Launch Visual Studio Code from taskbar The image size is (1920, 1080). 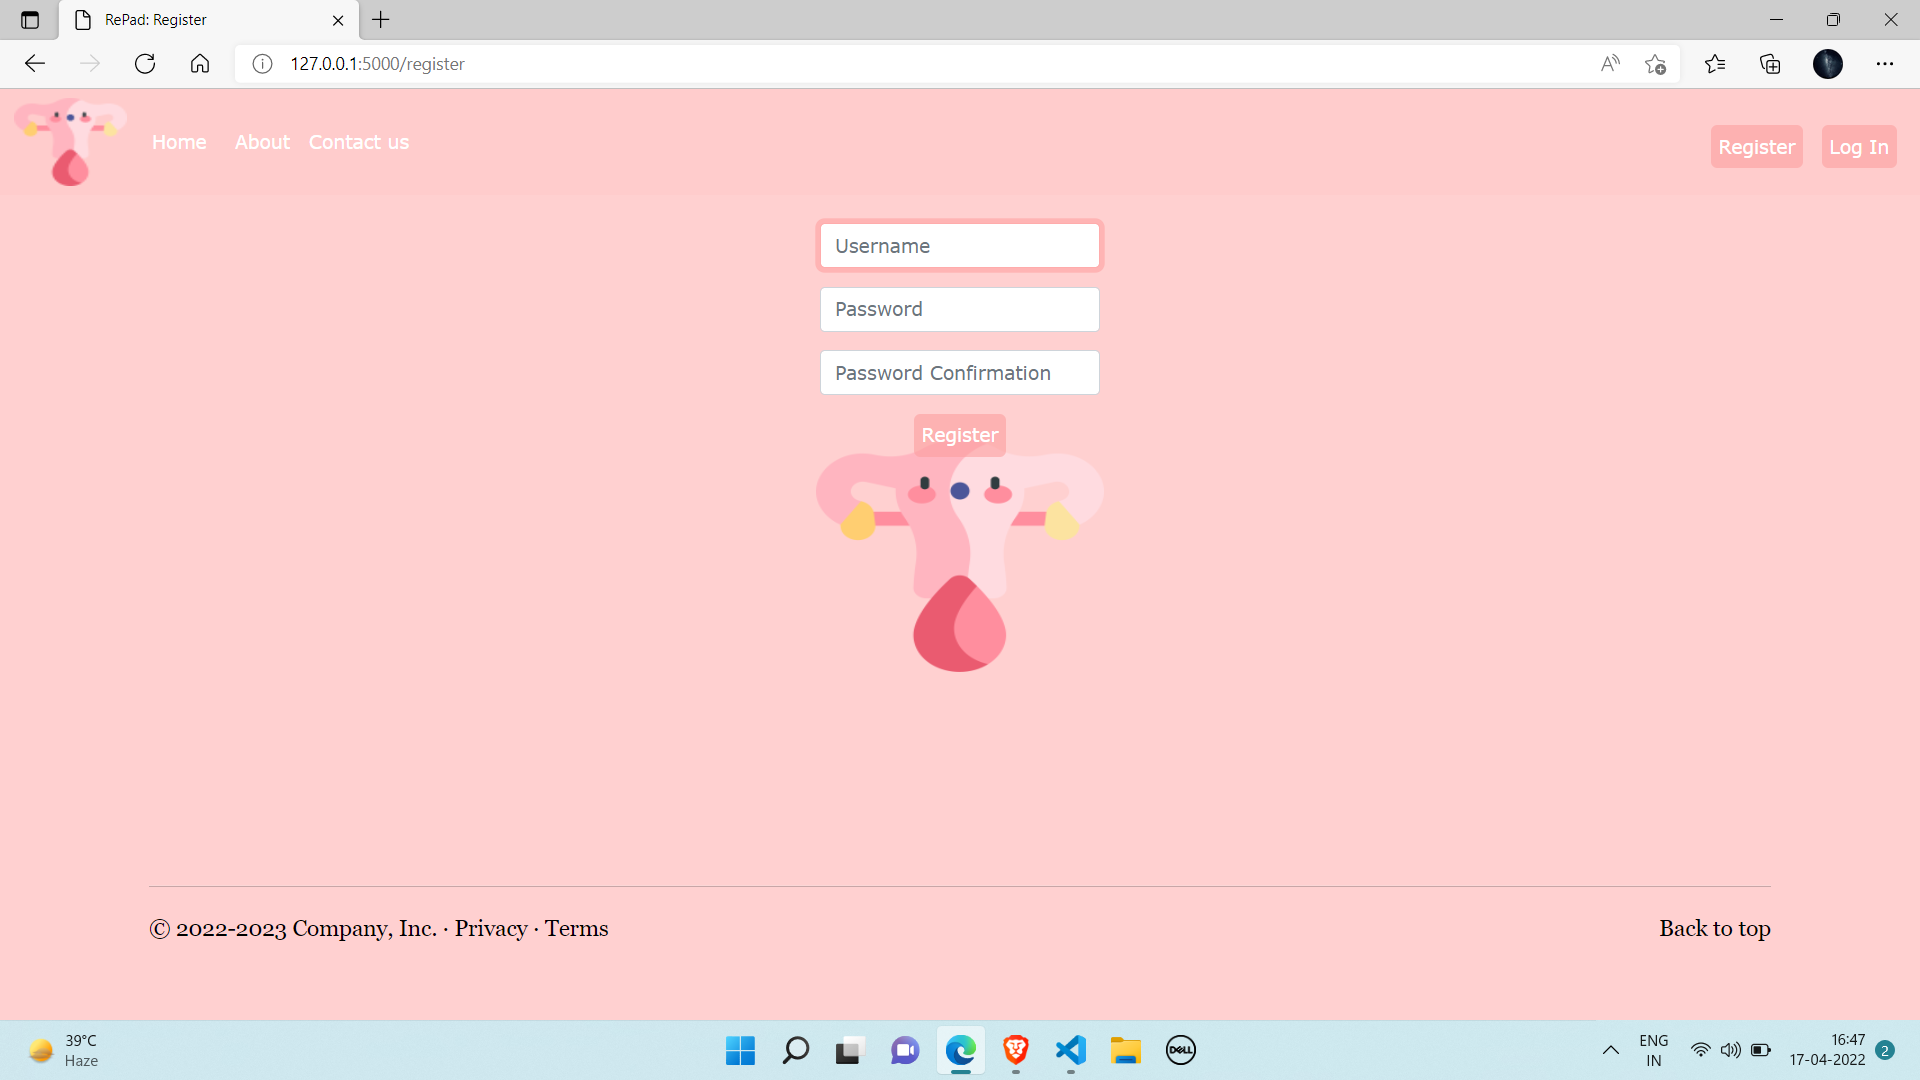click(x=1070, y=1050)
